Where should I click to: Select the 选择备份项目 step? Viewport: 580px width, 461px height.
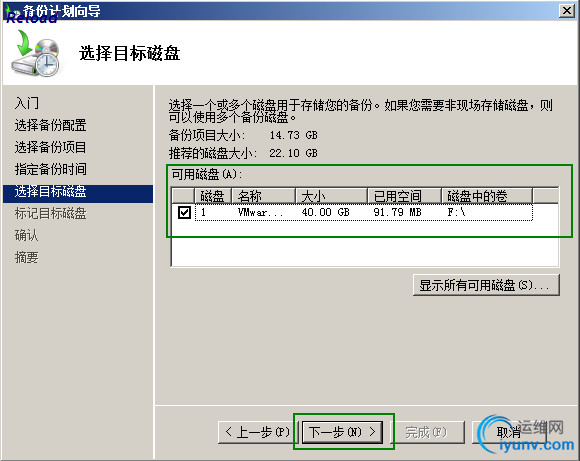click(x=50, y=147)
